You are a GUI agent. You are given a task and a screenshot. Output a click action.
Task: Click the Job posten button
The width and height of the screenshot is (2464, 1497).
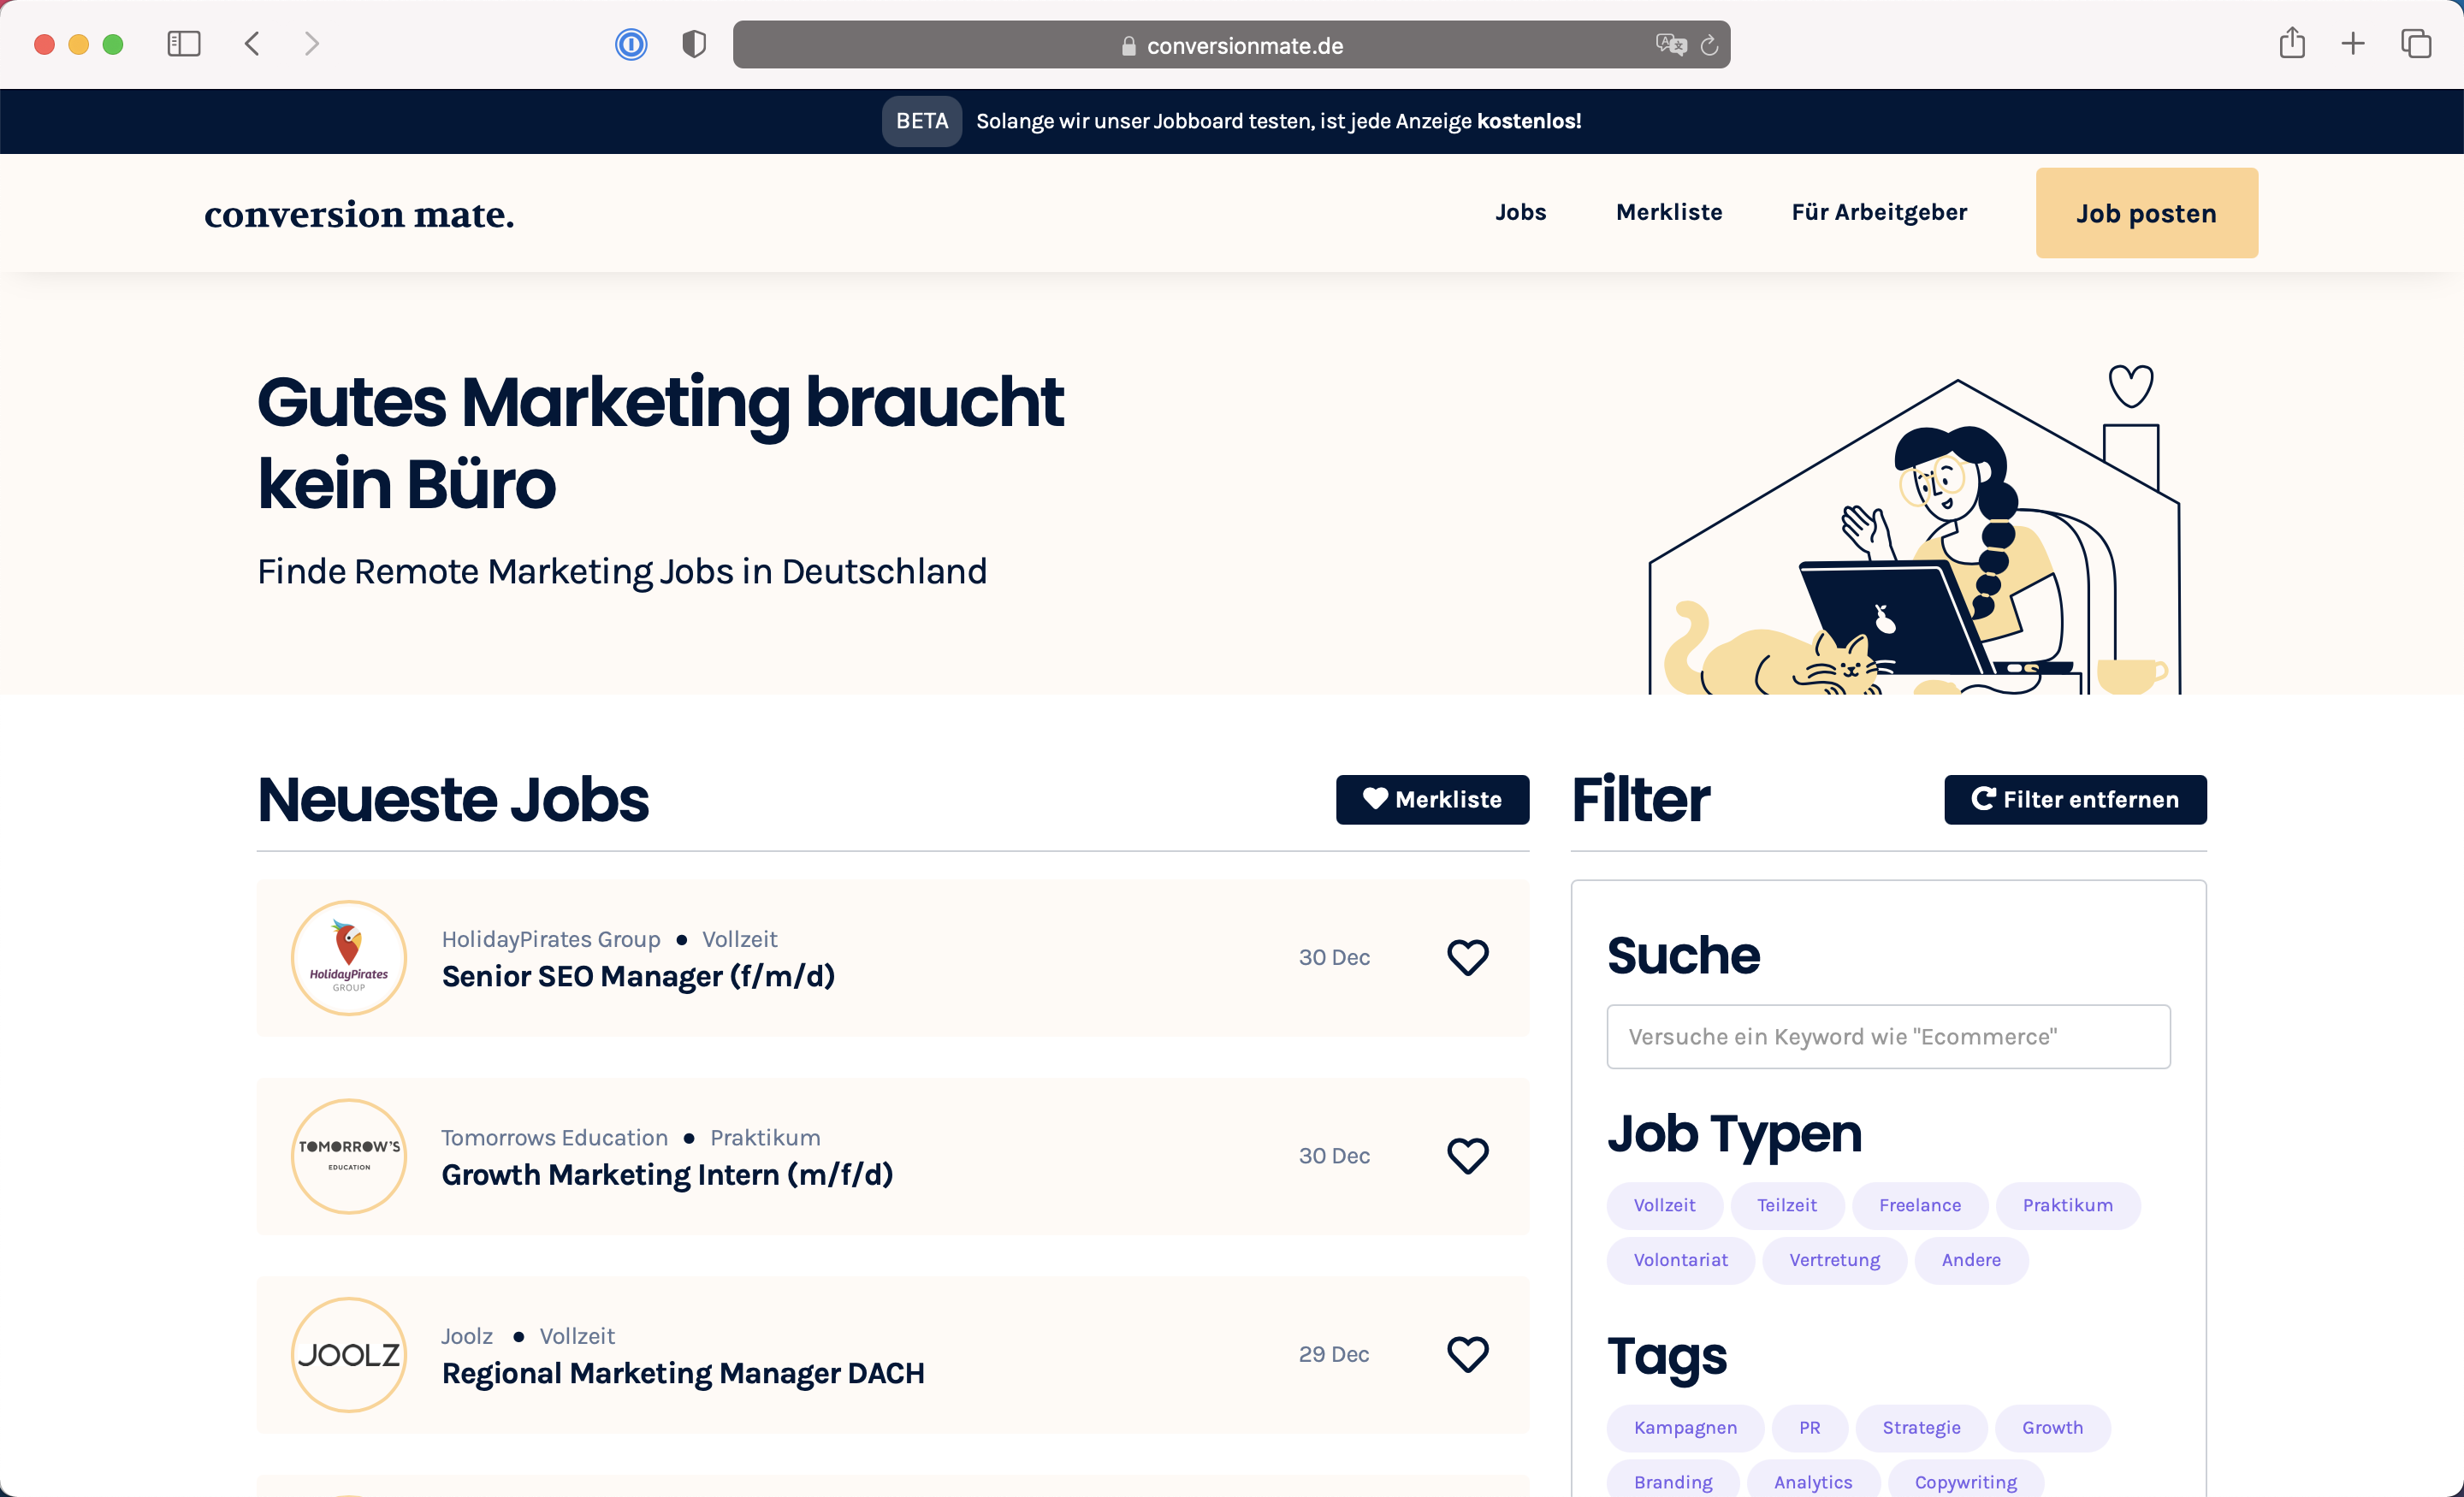[2146, 213]
